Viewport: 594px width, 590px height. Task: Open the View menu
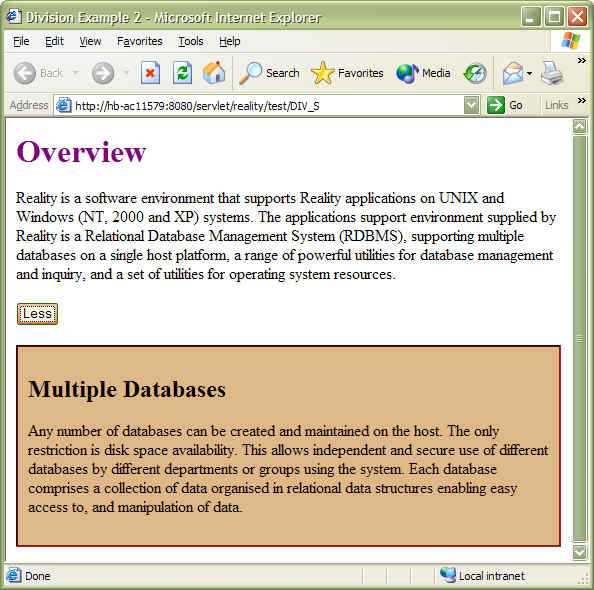(x=90, y=41)
